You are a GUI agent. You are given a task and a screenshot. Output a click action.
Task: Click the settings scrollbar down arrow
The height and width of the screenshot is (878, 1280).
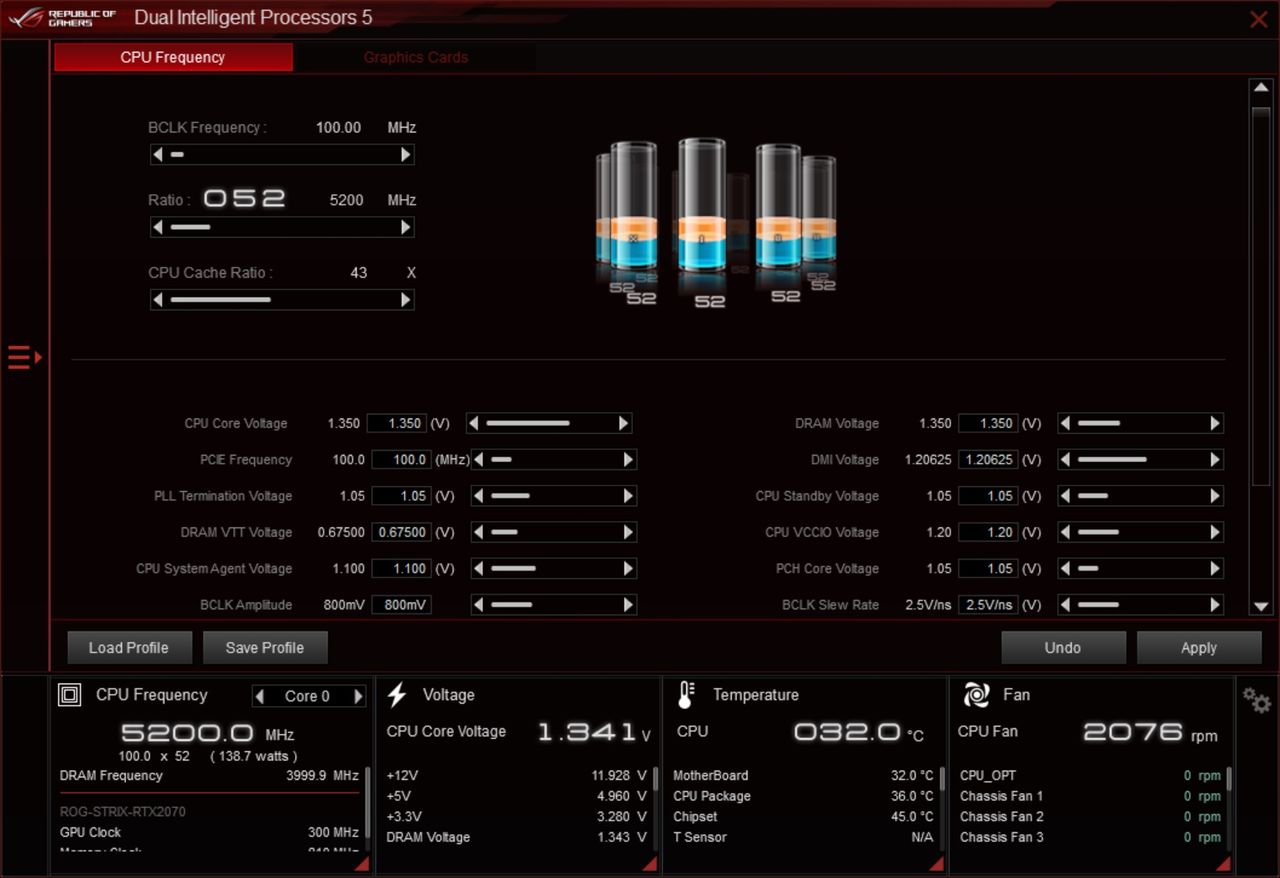[1260, 606]
